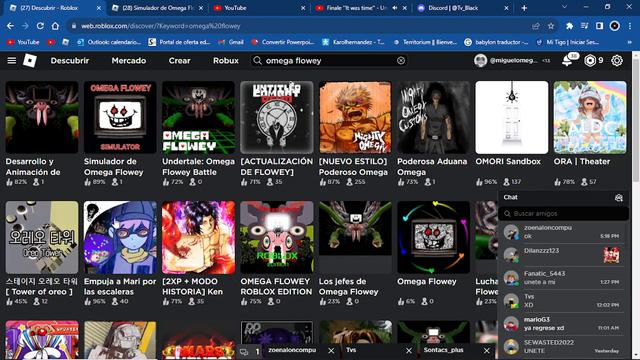Open ORA | Theater game thumbnail
The height and width of the screenshot is (360, 640).
coord(590,117)
